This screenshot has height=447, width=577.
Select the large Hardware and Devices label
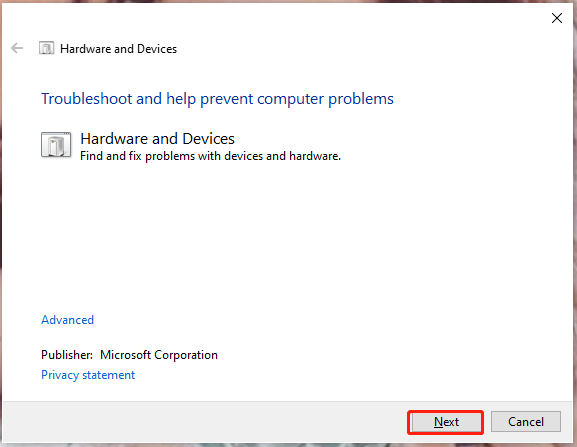[x=157, y=139]
